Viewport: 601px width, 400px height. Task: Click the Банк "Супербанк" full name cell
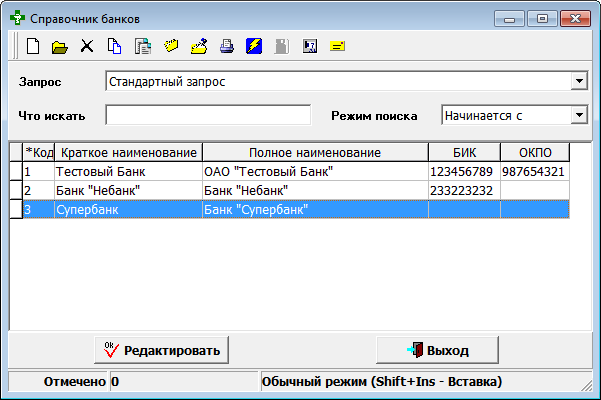point(315,209)
